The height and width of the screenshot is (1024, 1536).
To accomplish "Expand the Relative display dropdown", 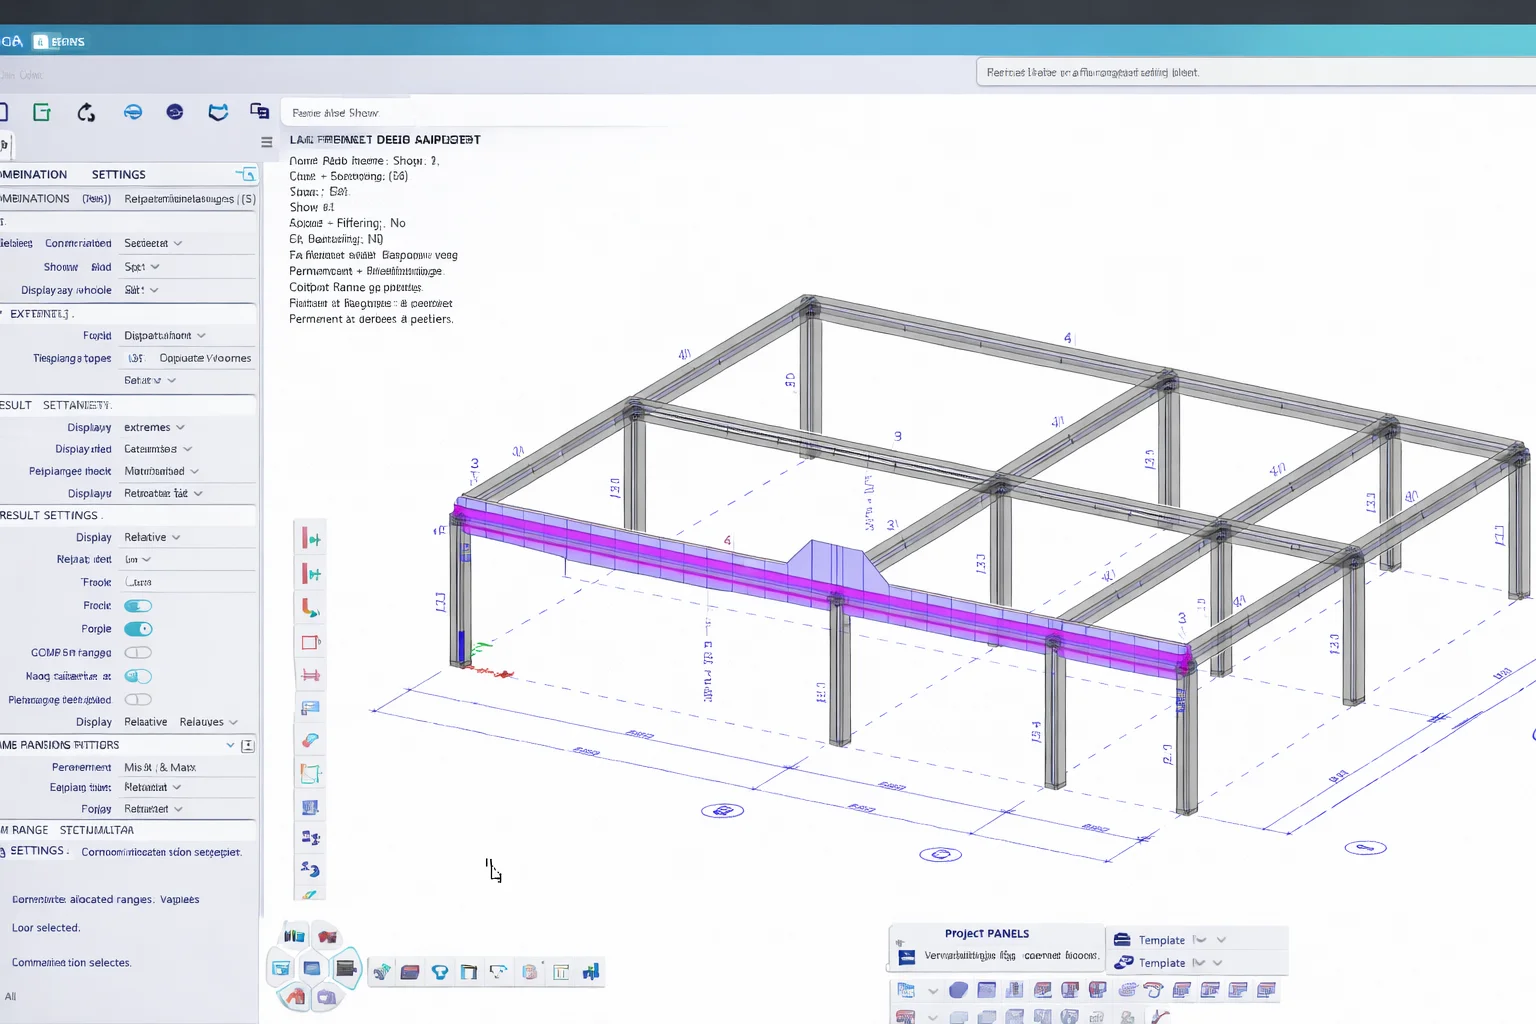I will [152, 538].
